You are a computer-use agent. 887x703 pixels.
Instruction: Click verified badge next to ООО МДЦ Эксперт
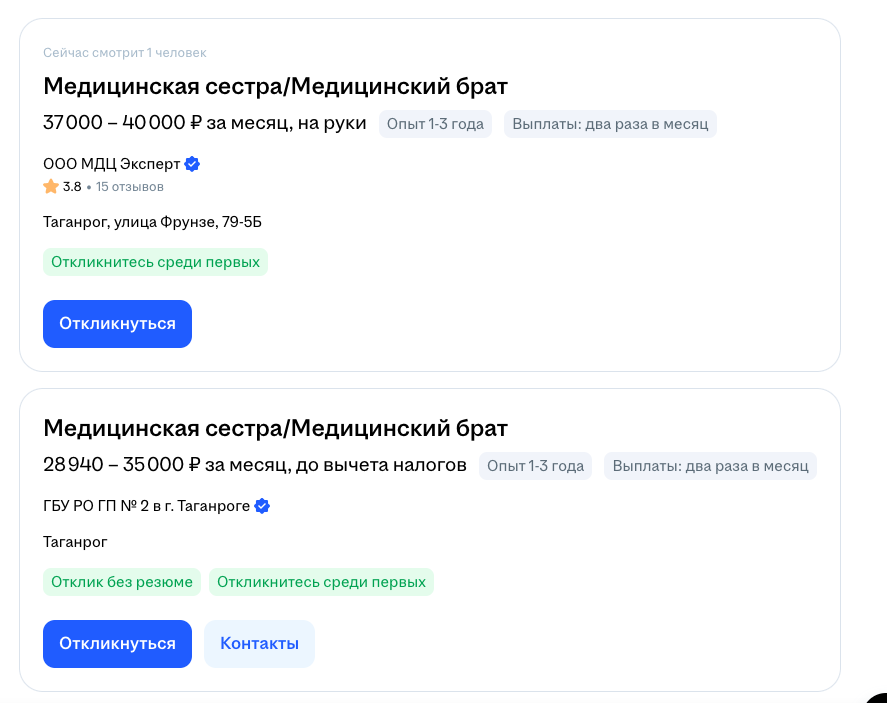[x=193, y=164]
